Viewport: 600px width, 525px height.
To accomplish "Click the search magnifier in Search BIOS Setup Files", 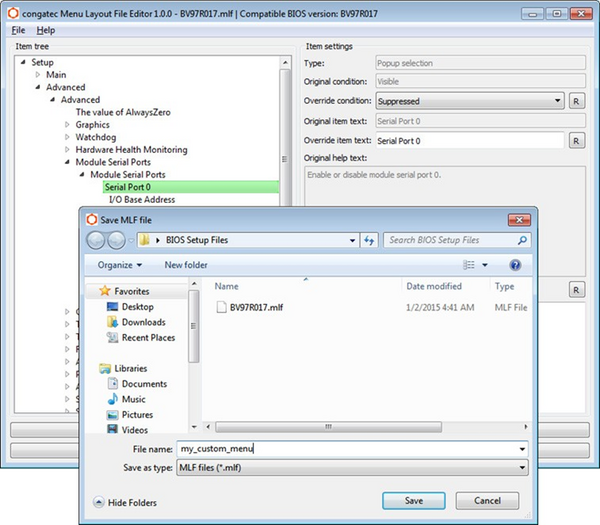I will pyautogui.click(x=522, y=240).
